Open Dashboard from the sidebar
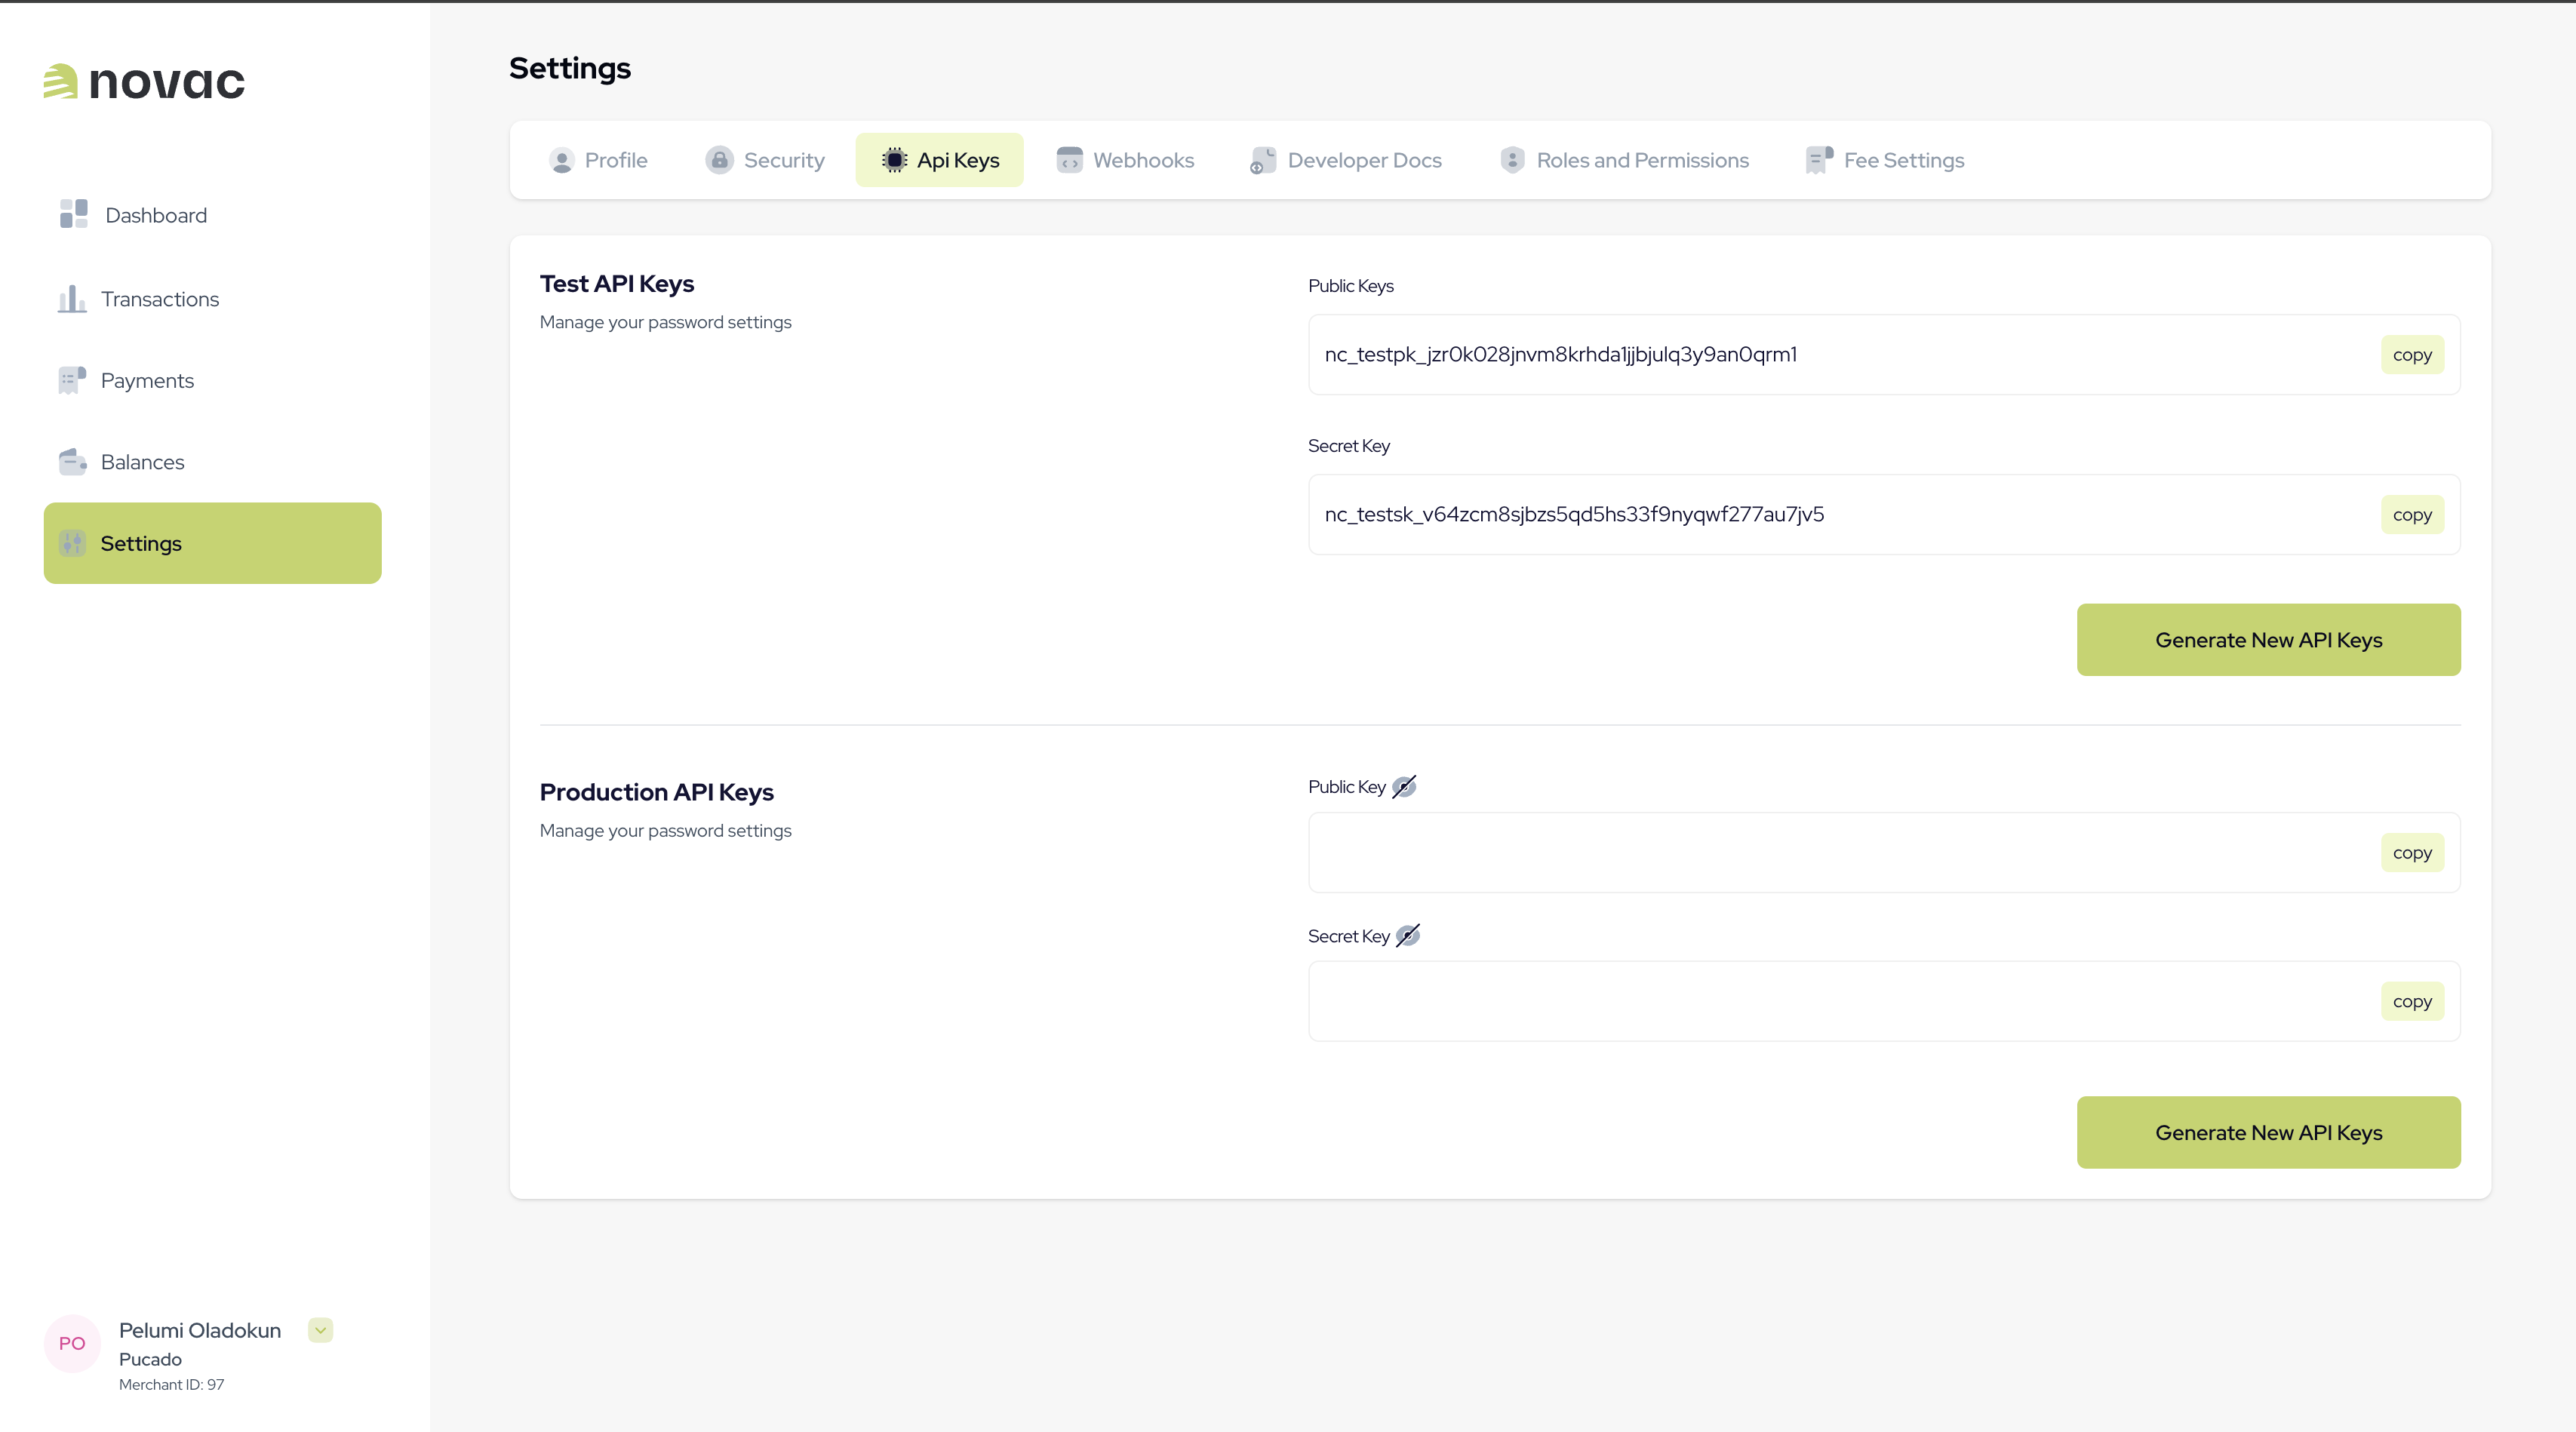The image size is (2576, 1432). click(212, 215)
